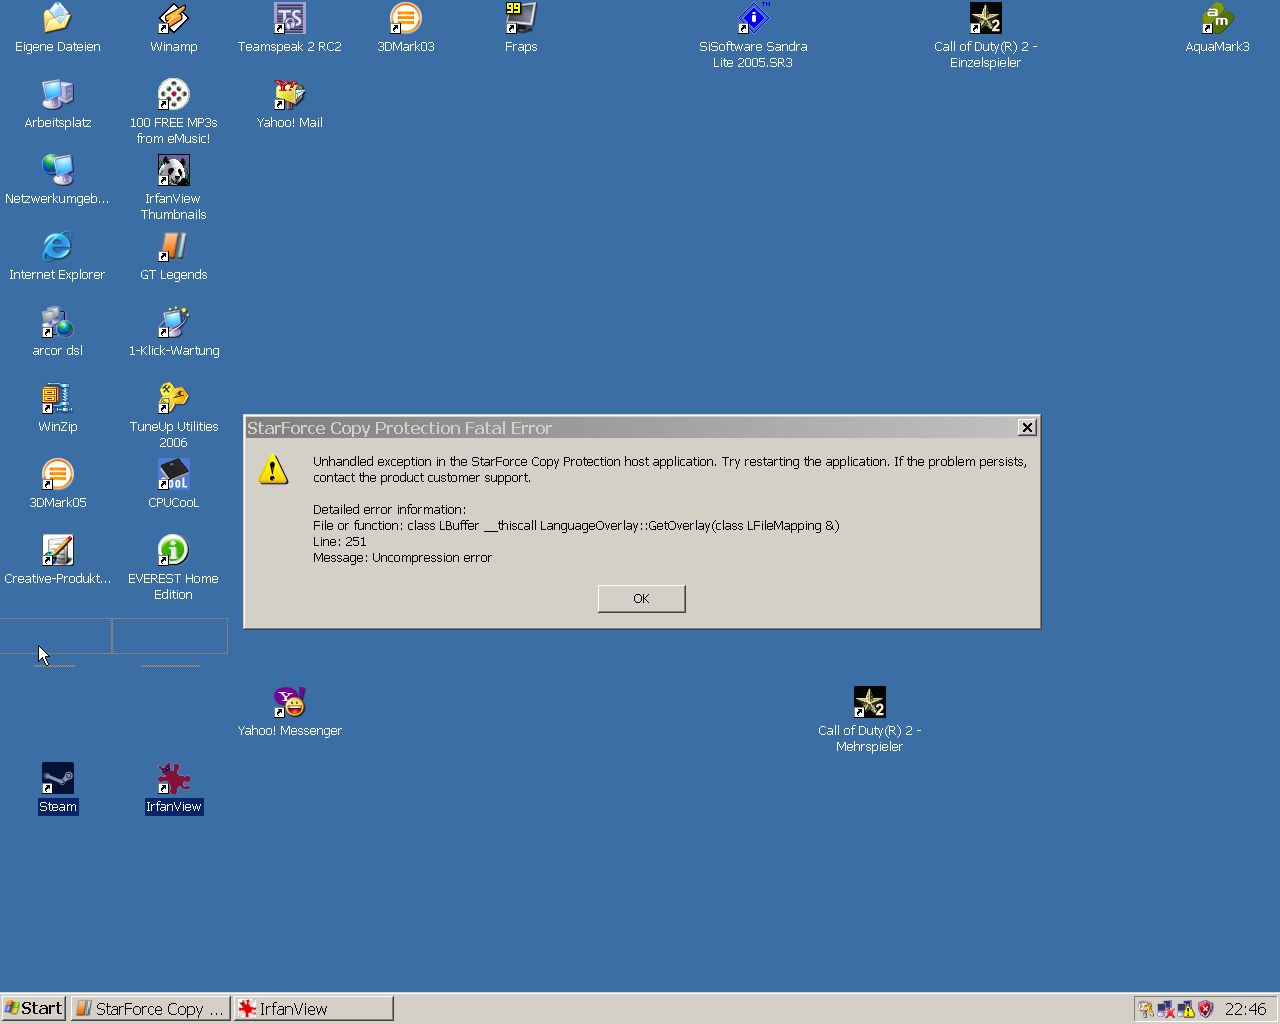Click 'Message: Uncompression error' text
This screenshot has height=1024, width=1280.
coord(402,557)
